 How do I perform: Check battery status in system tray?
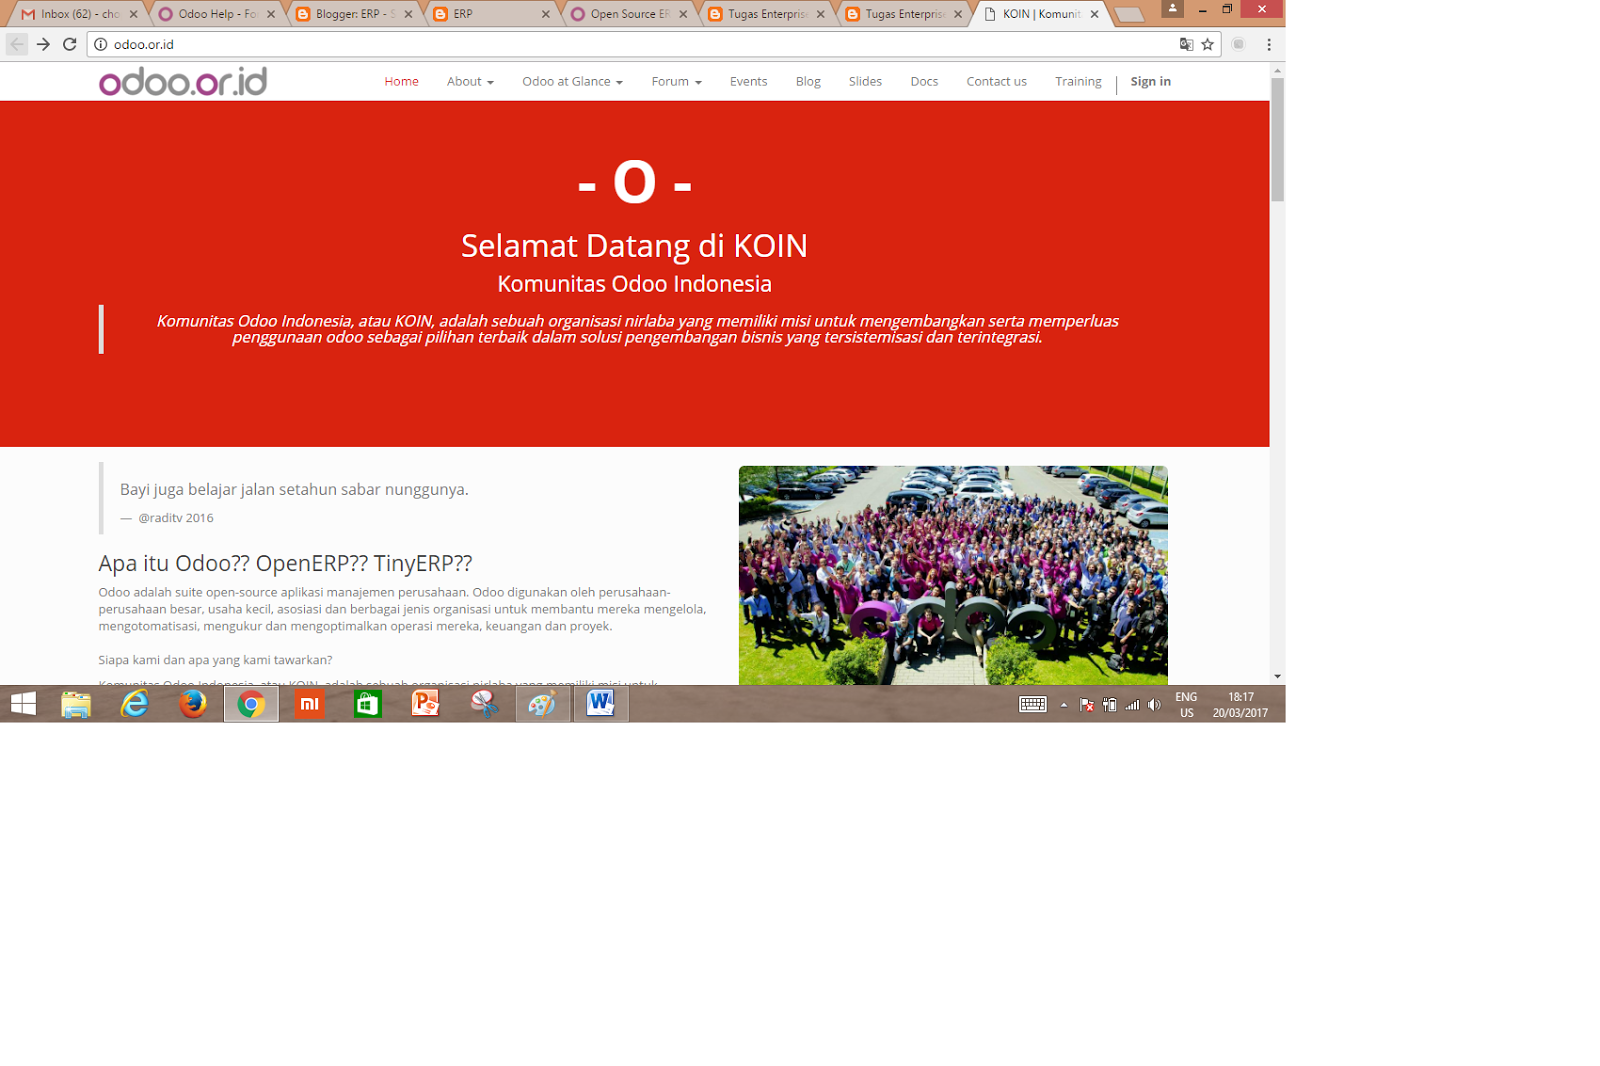(1110, 705)
